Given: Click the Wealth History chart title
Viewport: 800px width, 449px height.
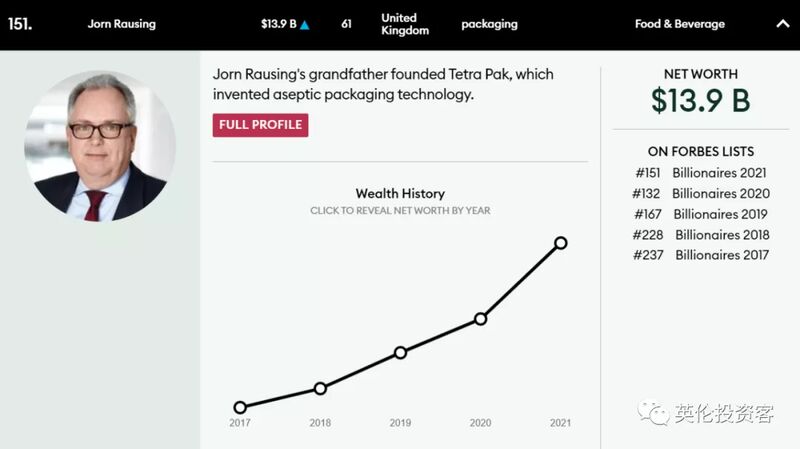Looking at the screenshot, I should (400, 193).
